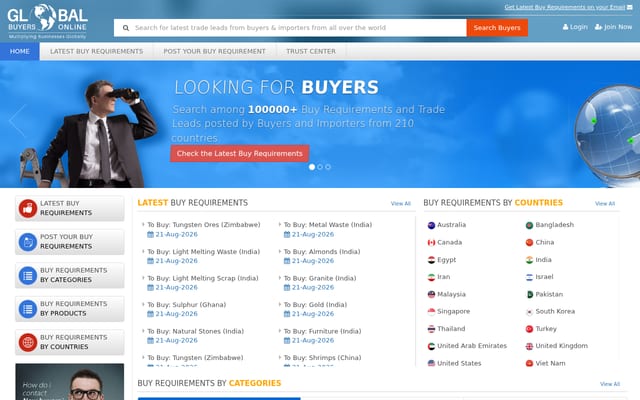This screenshot has width=640, height=400.
Task: Click the Malaysia flag icon
Action: click(x=431, y=294)
